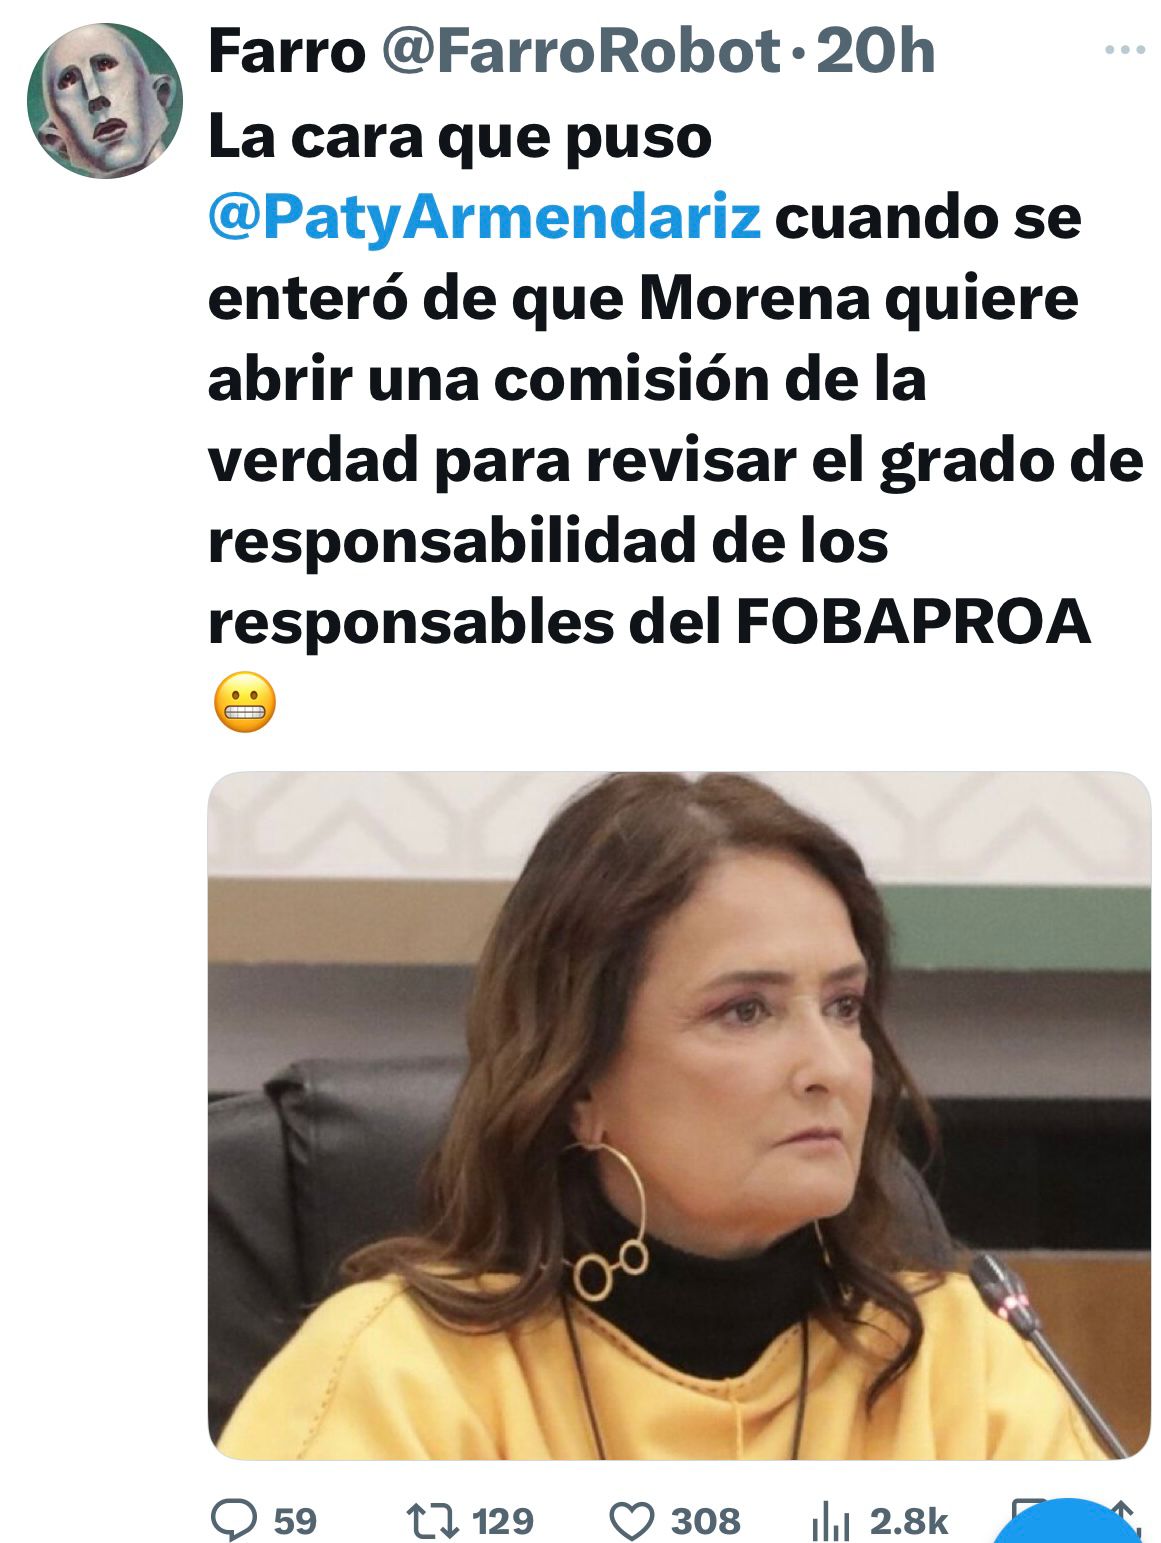Viewport: 1161px width, 1543px height.
Task: Open the attached photo of the woman
Action: (679, 1115)
